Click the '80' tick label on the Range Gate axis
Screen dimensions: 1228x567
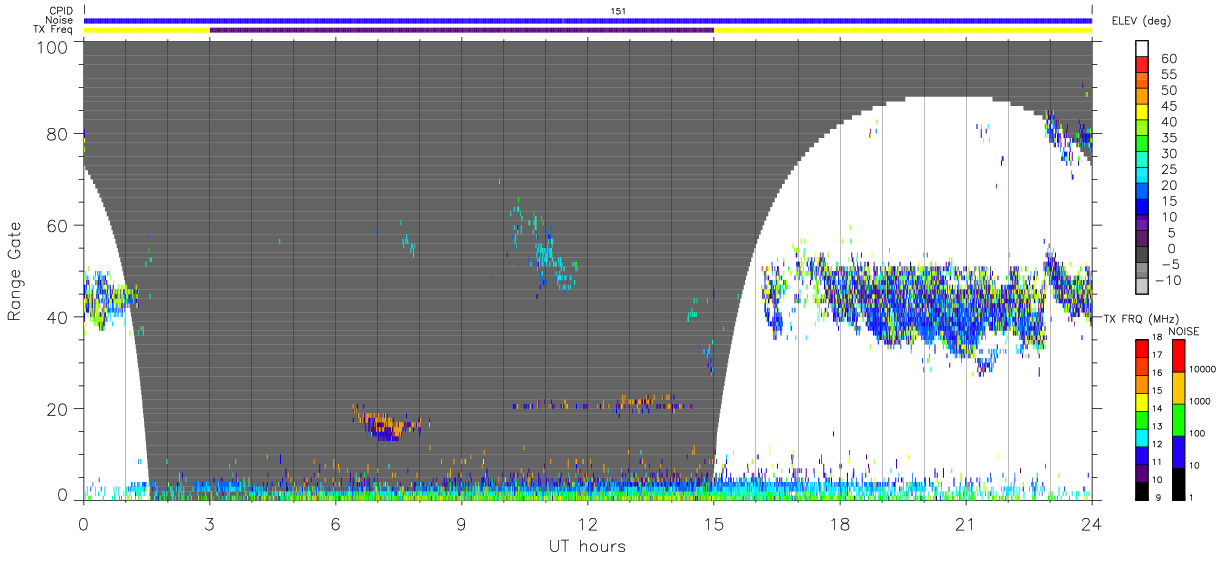(59, 133)
